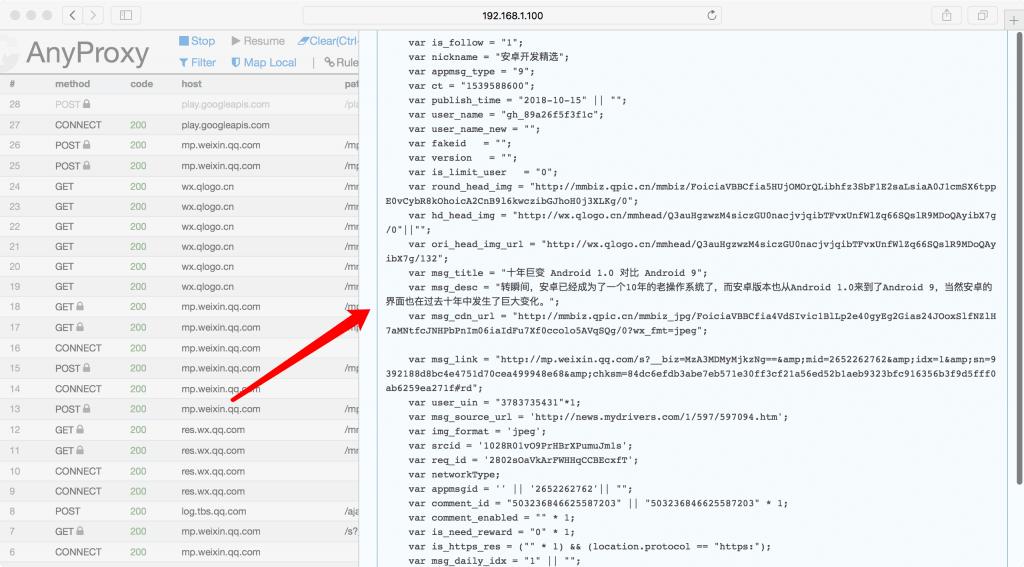This screenshot has height=567, width=1024.
Task: Select row 14 CONNECT mp.weixin.qq.com
Action: tap(180, 389)
